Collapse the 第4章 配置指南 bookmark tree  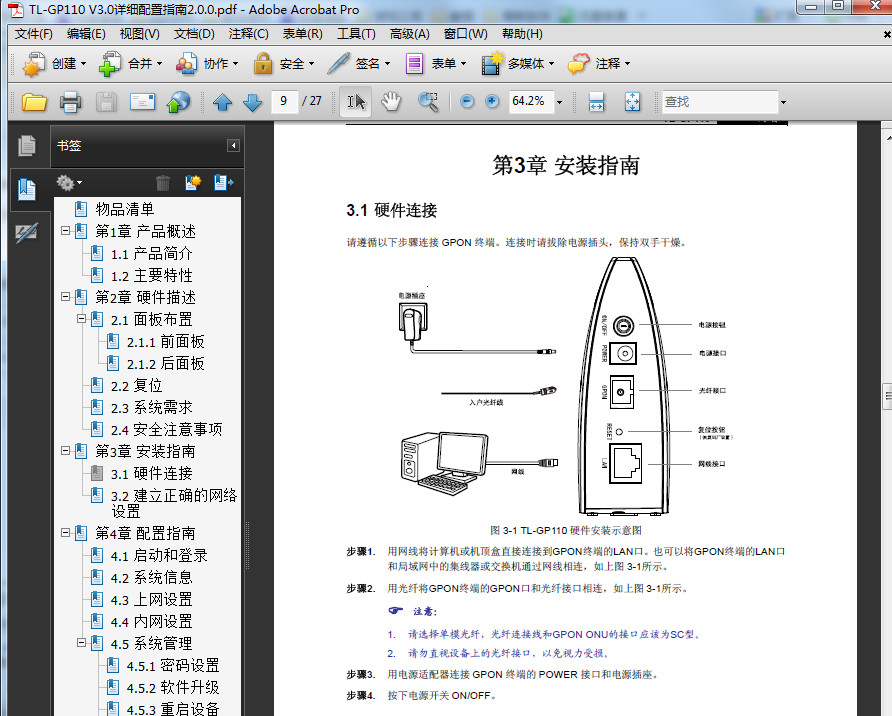(66, 531)
